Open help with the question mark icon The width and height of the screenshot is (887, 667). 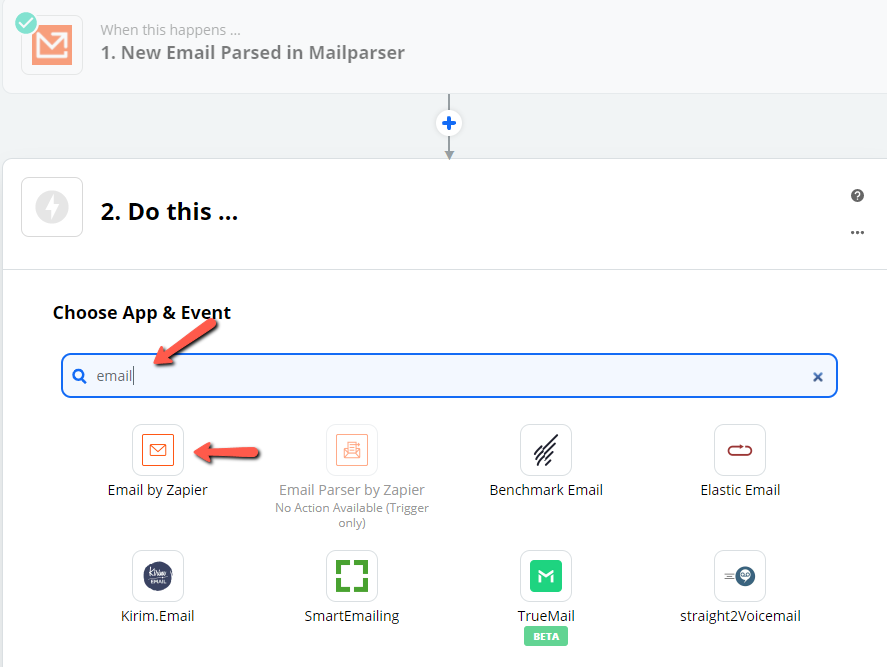(857, 196)
